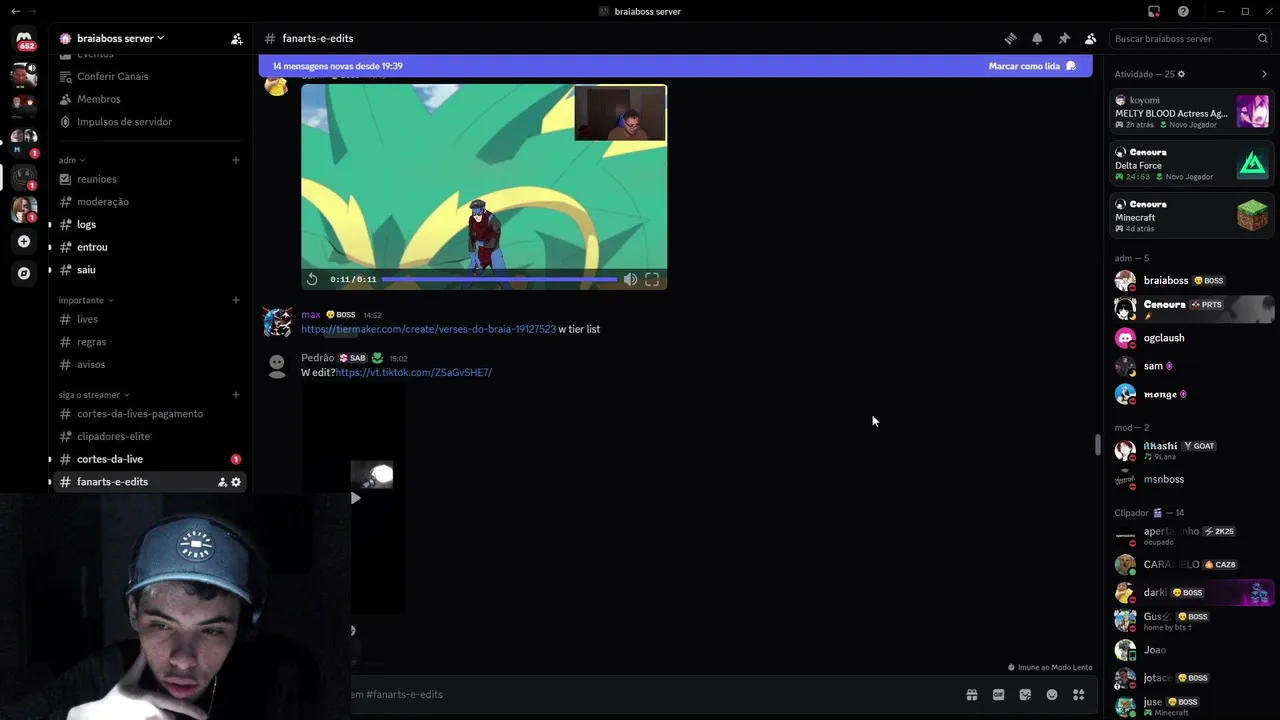Screen dimensions: 1280x720
Task: Open Discord direct messages home icon
Action: point(24,38)
